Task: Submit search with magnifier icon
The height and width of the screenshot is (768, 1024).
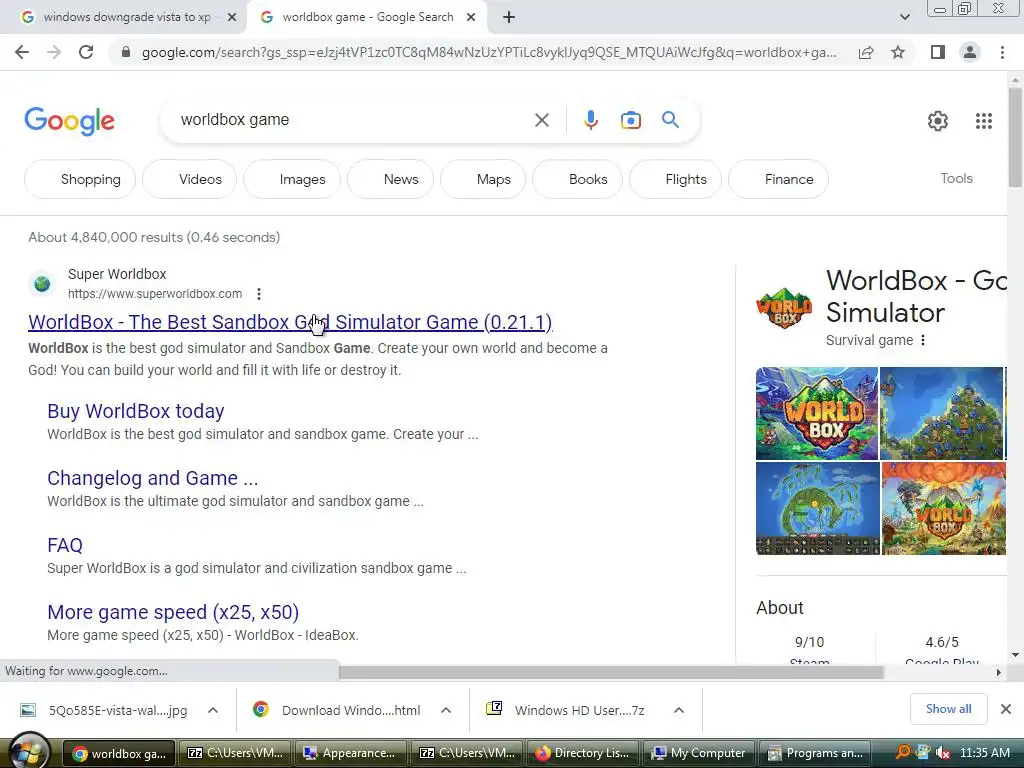Action: (x=670, y=120)
